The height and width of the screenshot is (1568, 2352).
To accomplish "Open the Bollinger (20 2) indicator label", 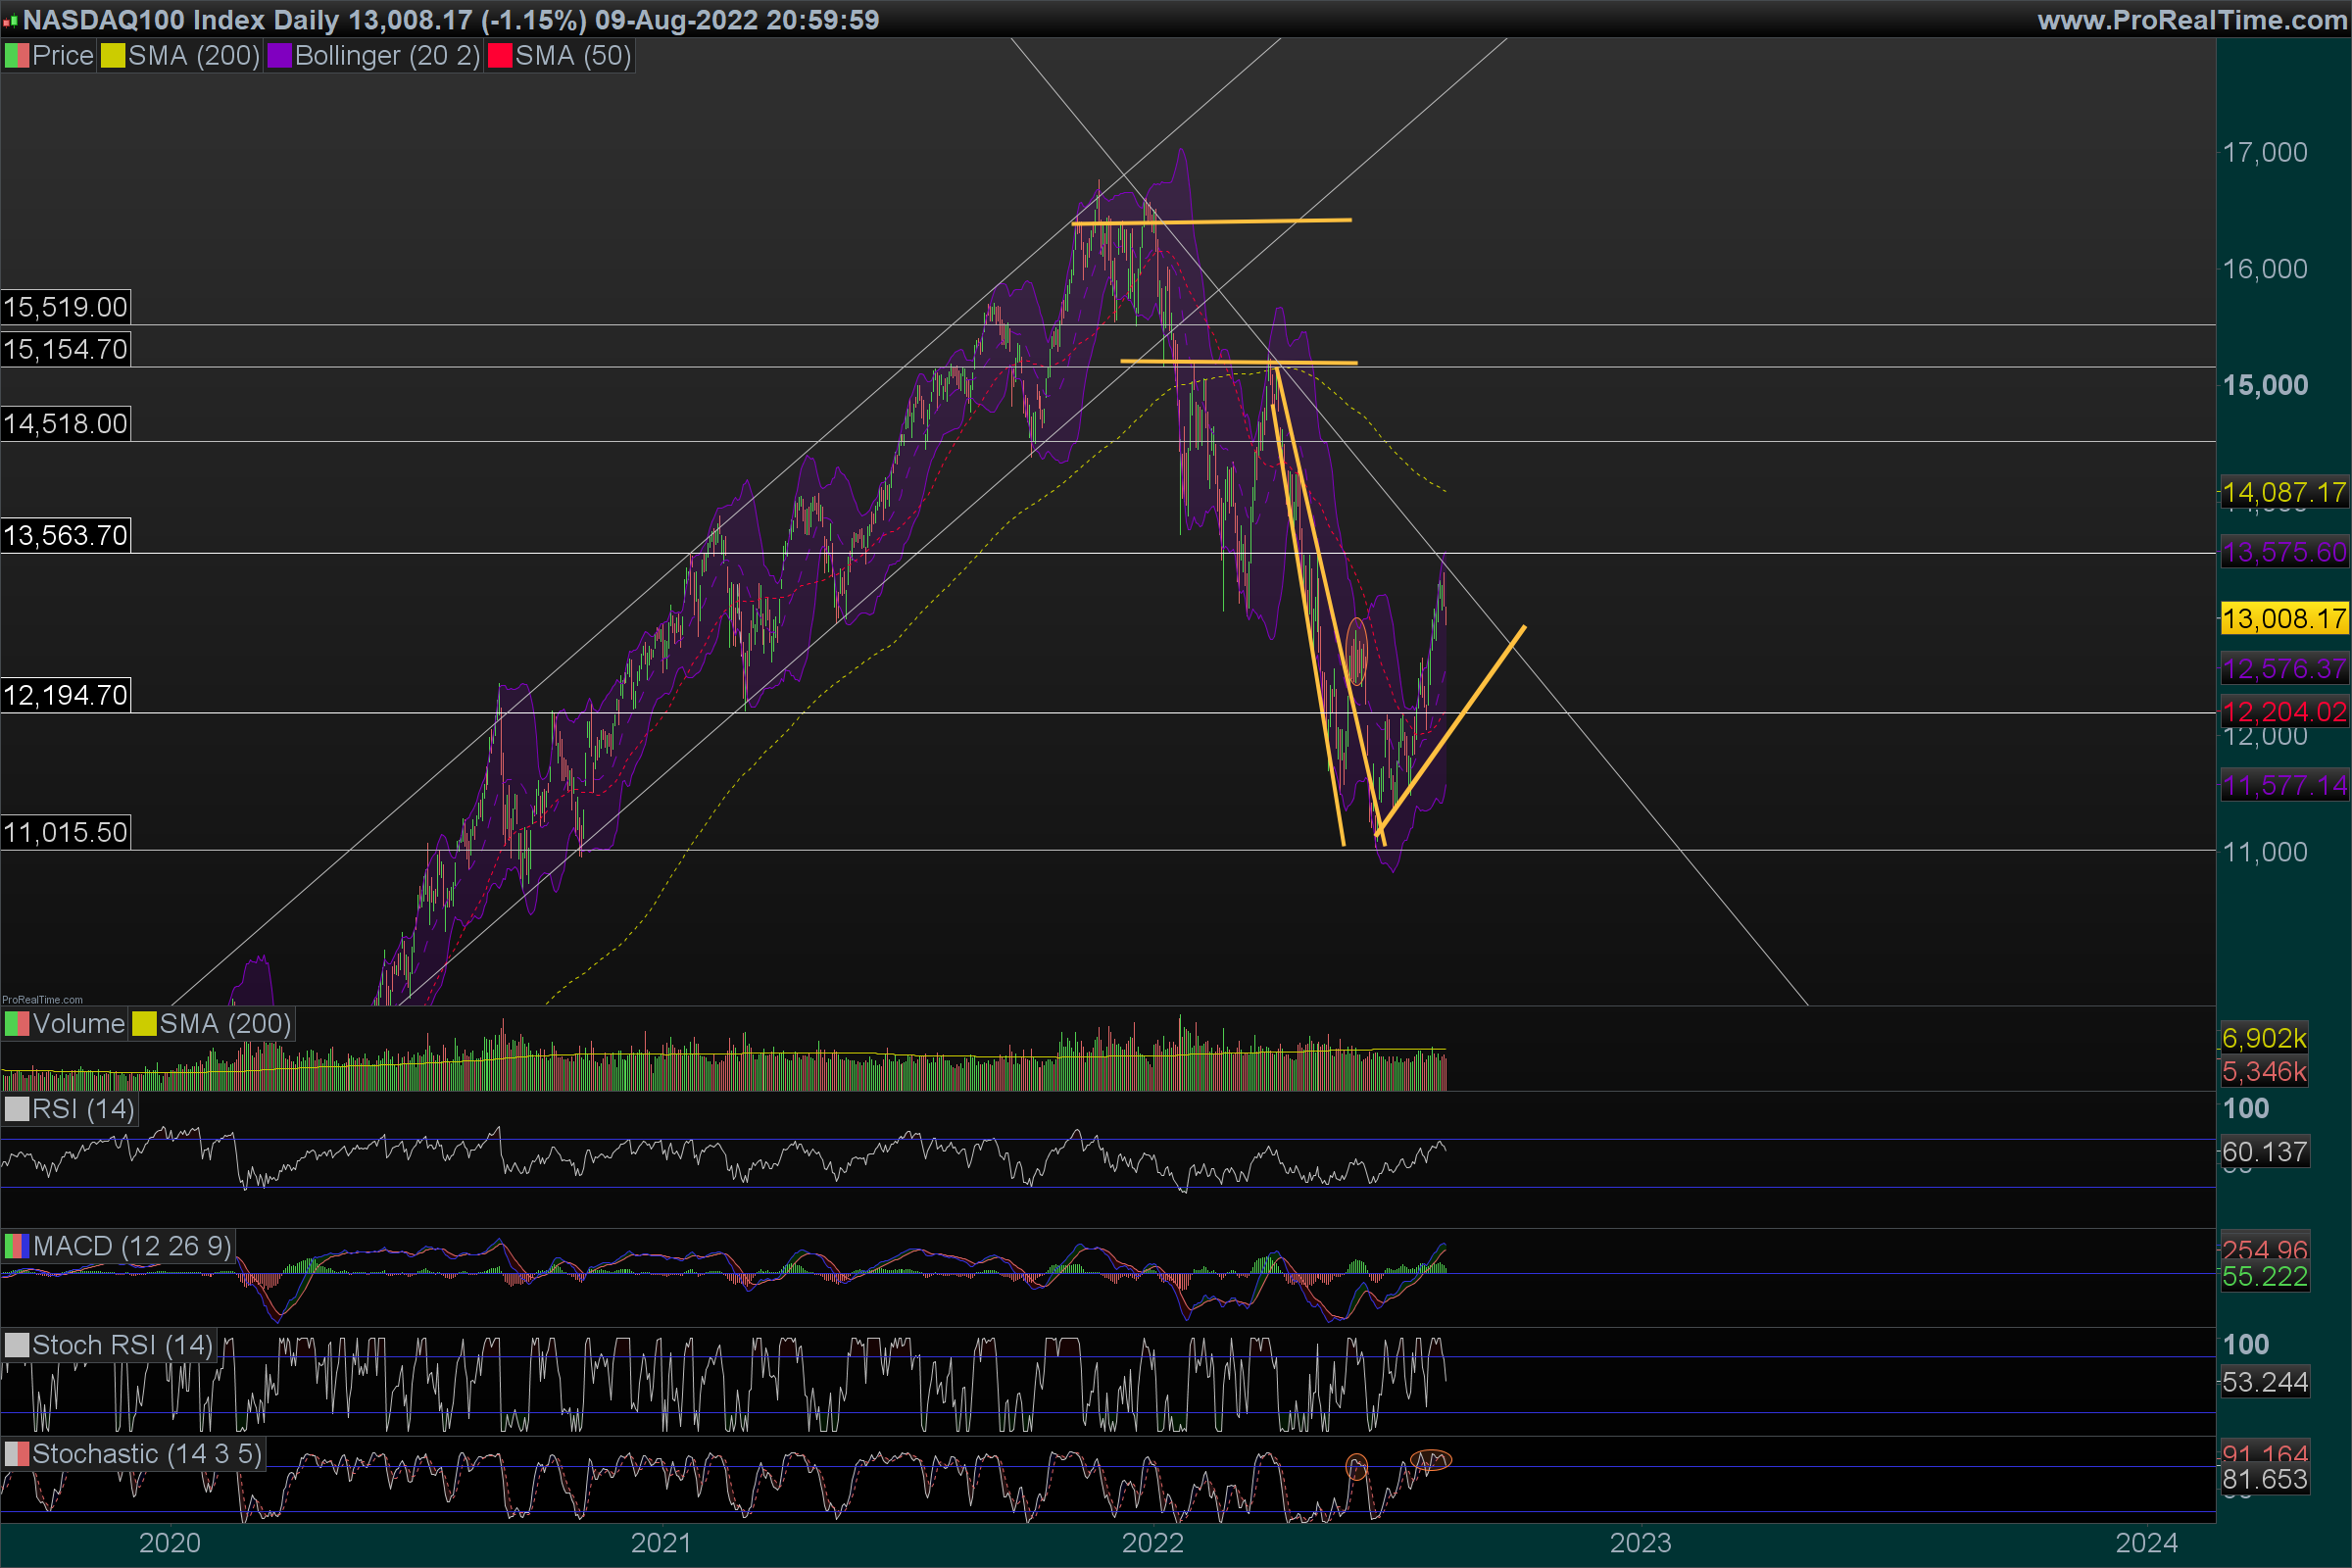I will (387, 56).
